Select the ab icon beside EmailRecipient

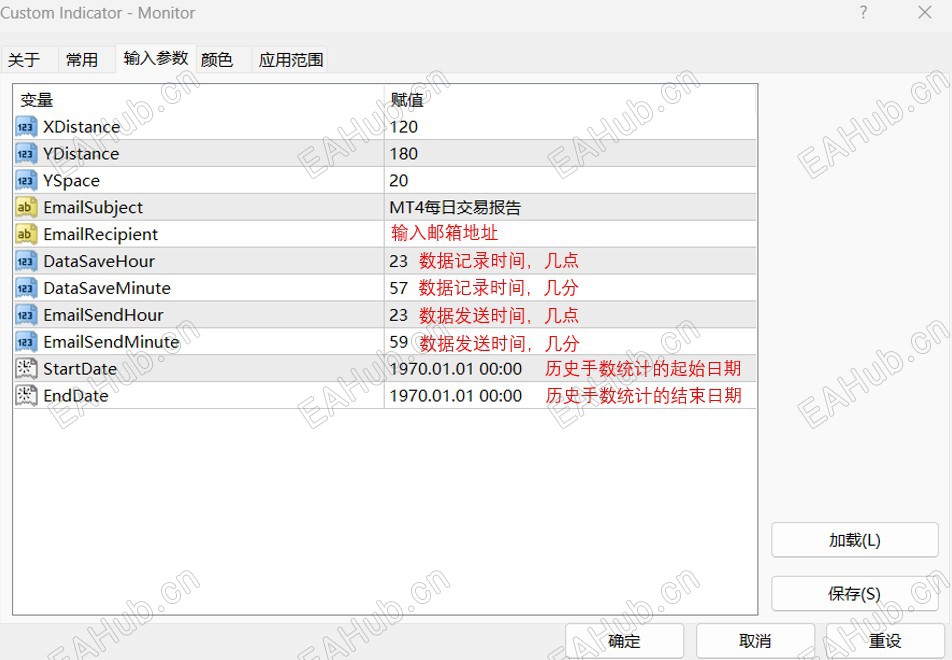[25, 234]
